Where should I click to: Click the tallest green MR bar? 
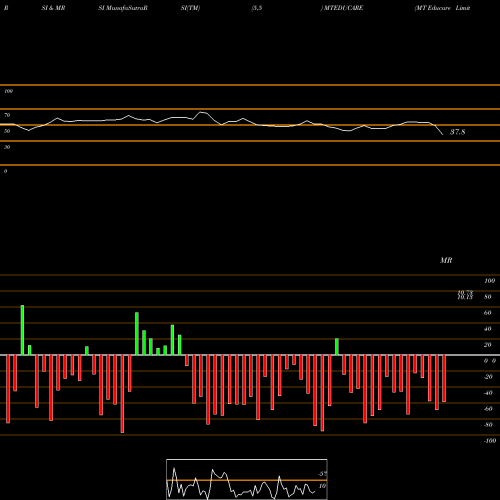point(22,330)
